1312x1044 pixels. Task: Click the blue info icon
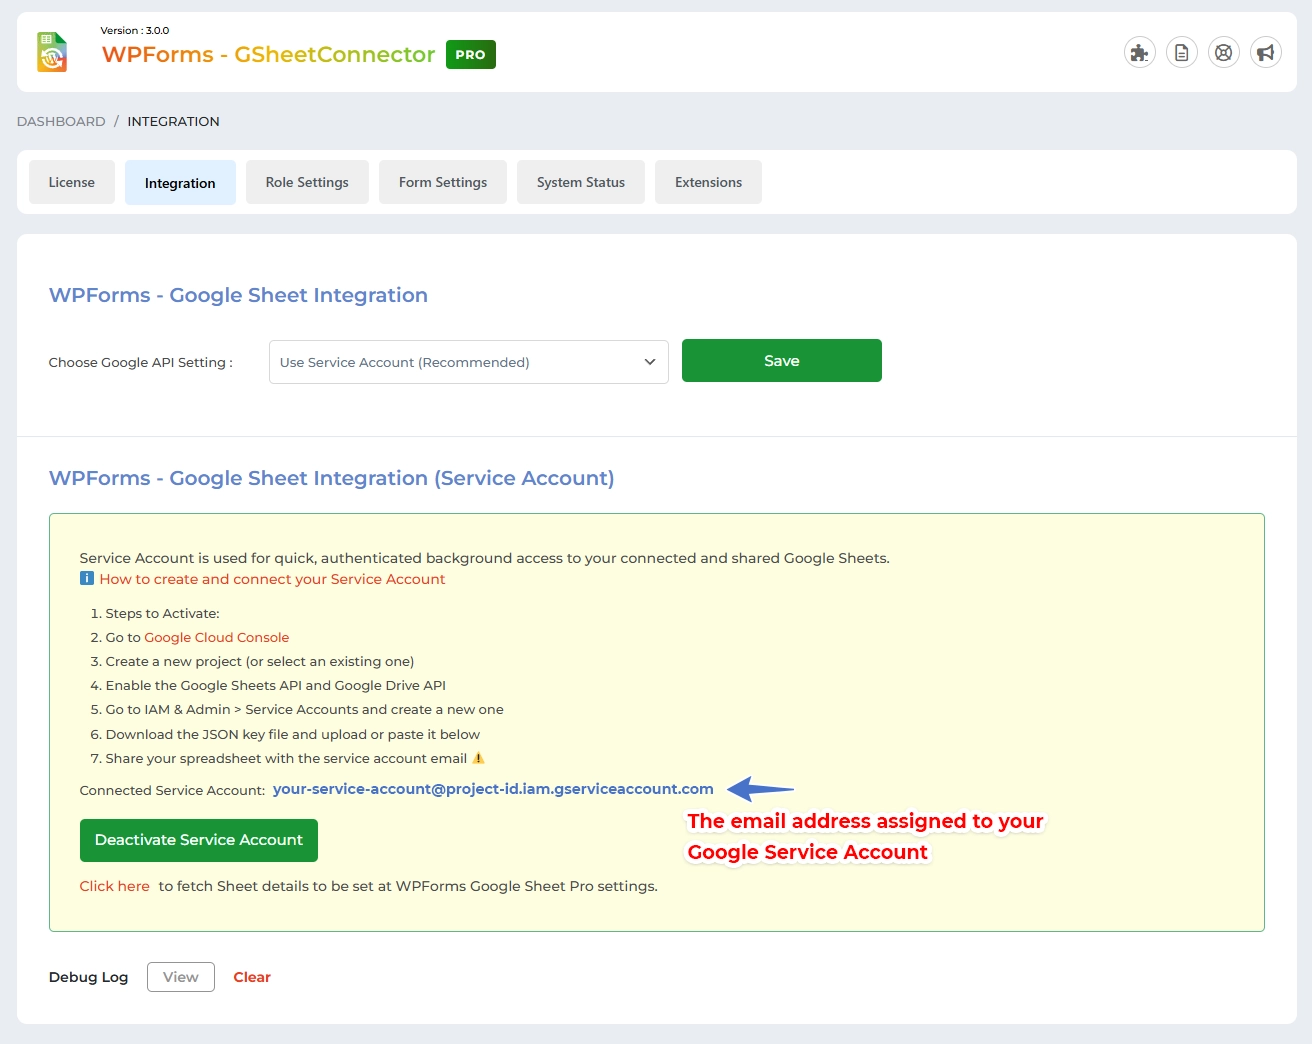87,579
